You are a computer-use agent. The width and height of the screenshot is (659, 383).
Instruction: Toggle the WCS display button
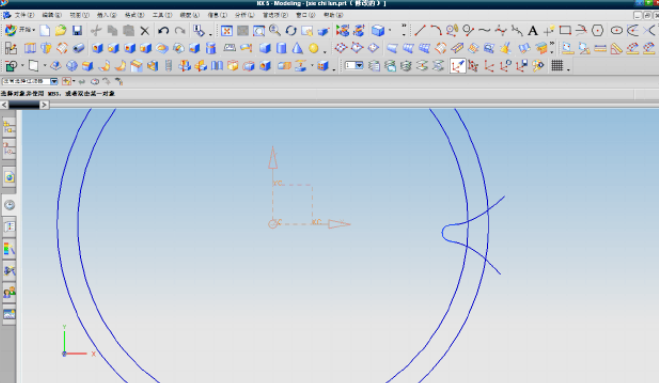(x=458, y=66)
